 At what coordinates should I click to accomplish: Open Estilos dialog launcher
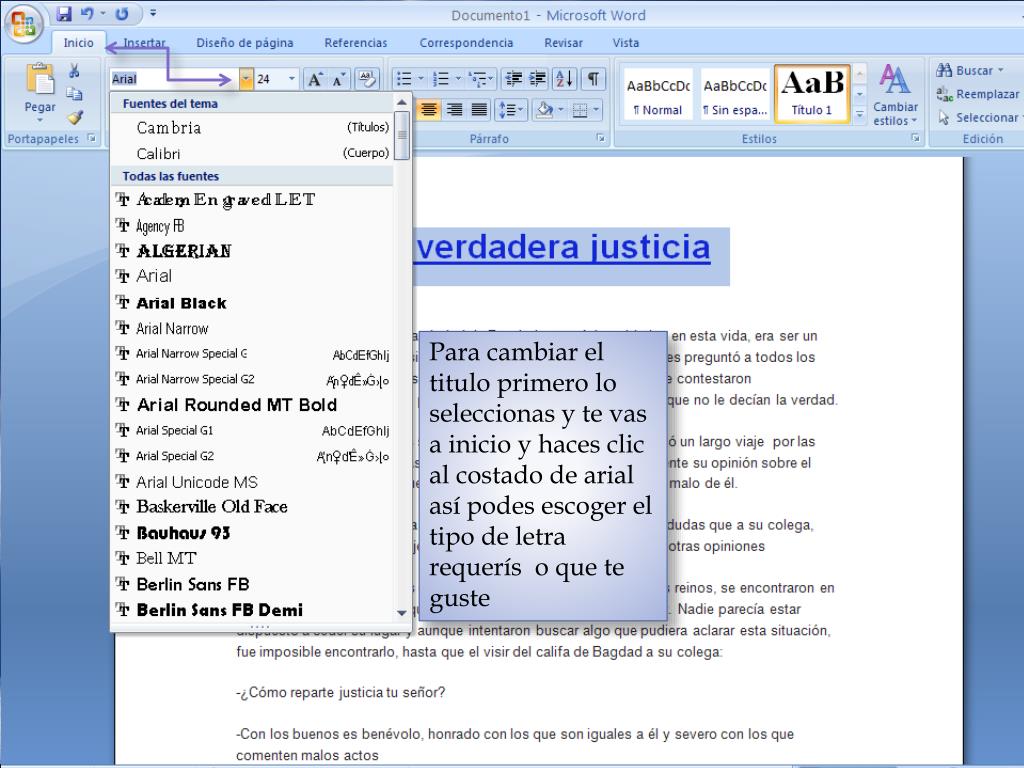coord(916,138)
